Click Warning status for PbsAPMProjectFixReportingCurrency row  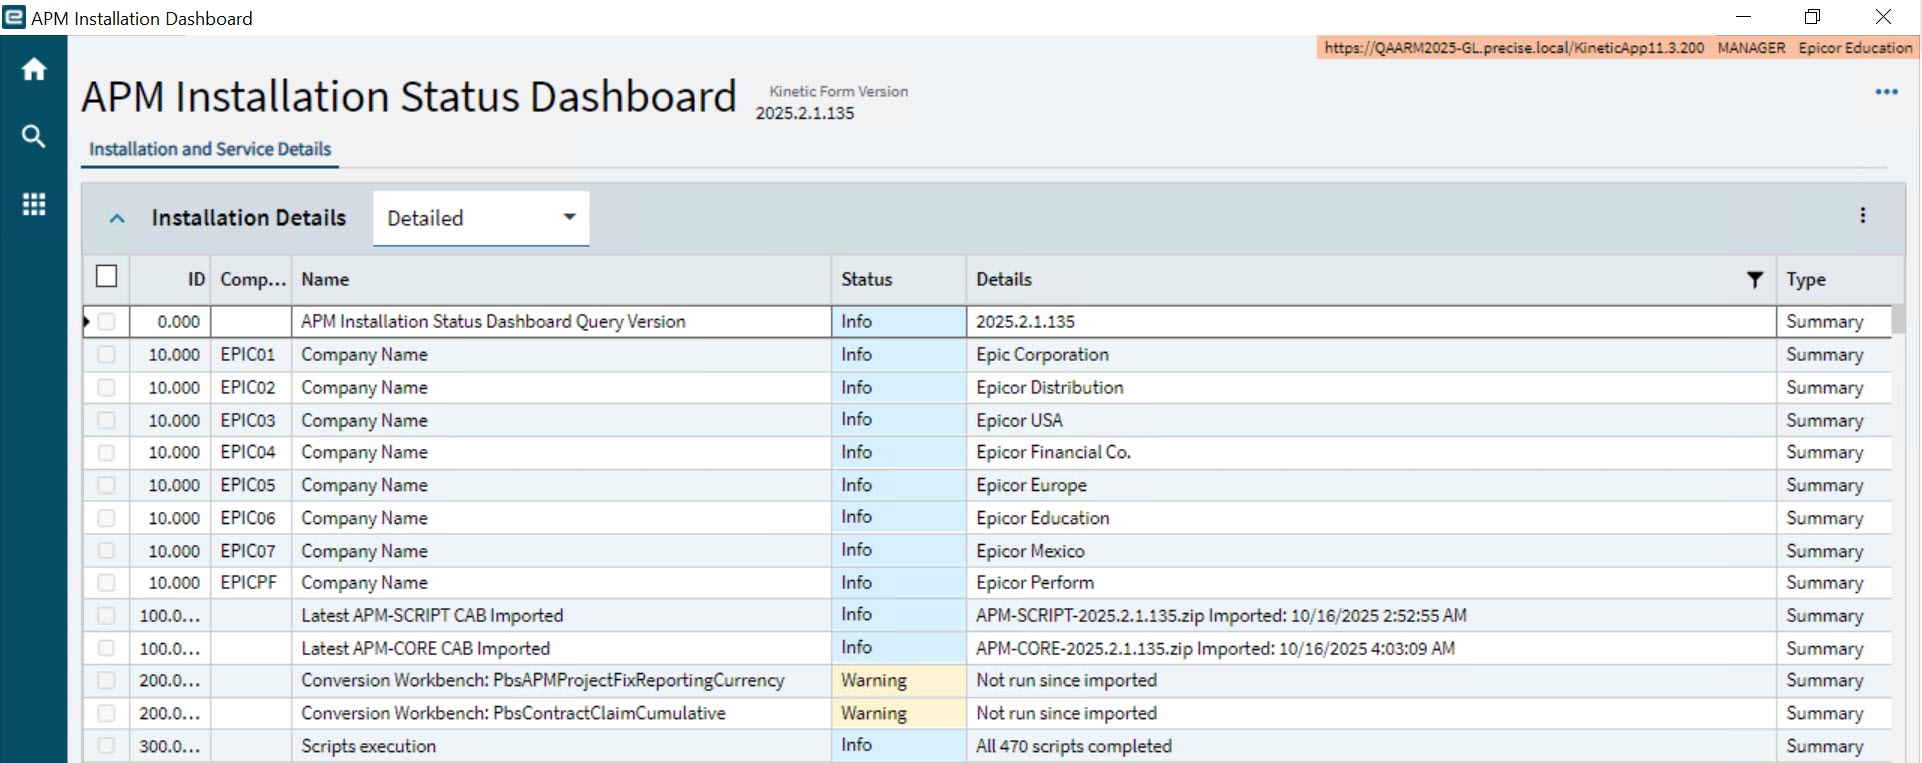coord(898,680)
